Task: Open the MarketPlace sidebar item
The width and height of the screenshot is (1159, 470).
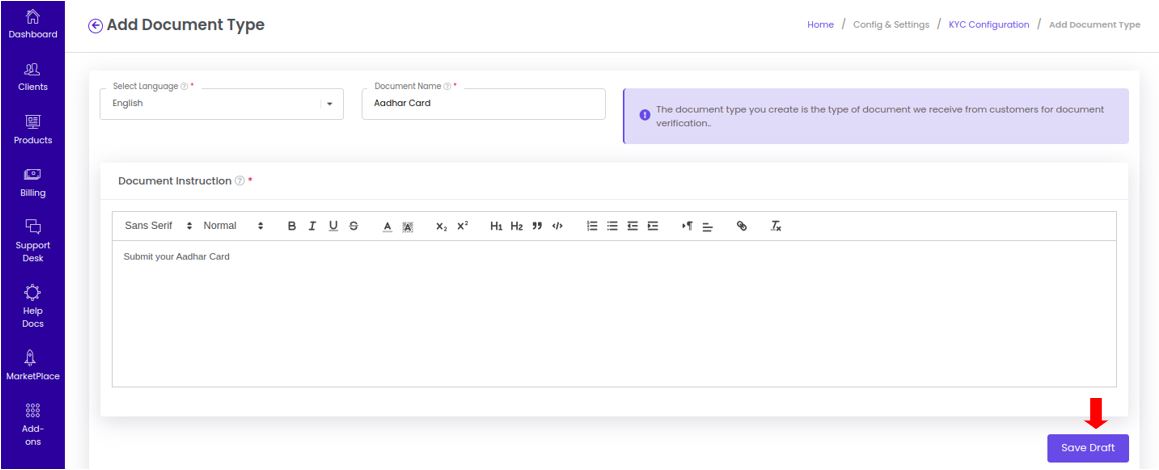Action: click(33, 365)
